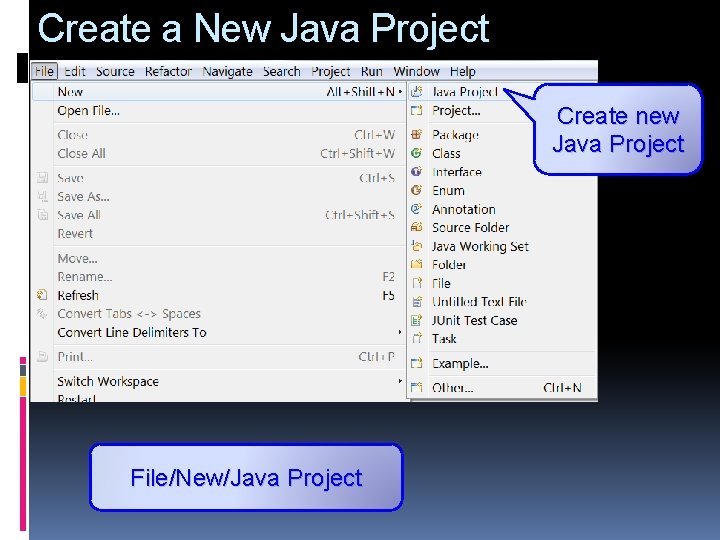Select the Move... entry
Image resolution: width=720 pixels, height=540 pixels.
(219, 259)
